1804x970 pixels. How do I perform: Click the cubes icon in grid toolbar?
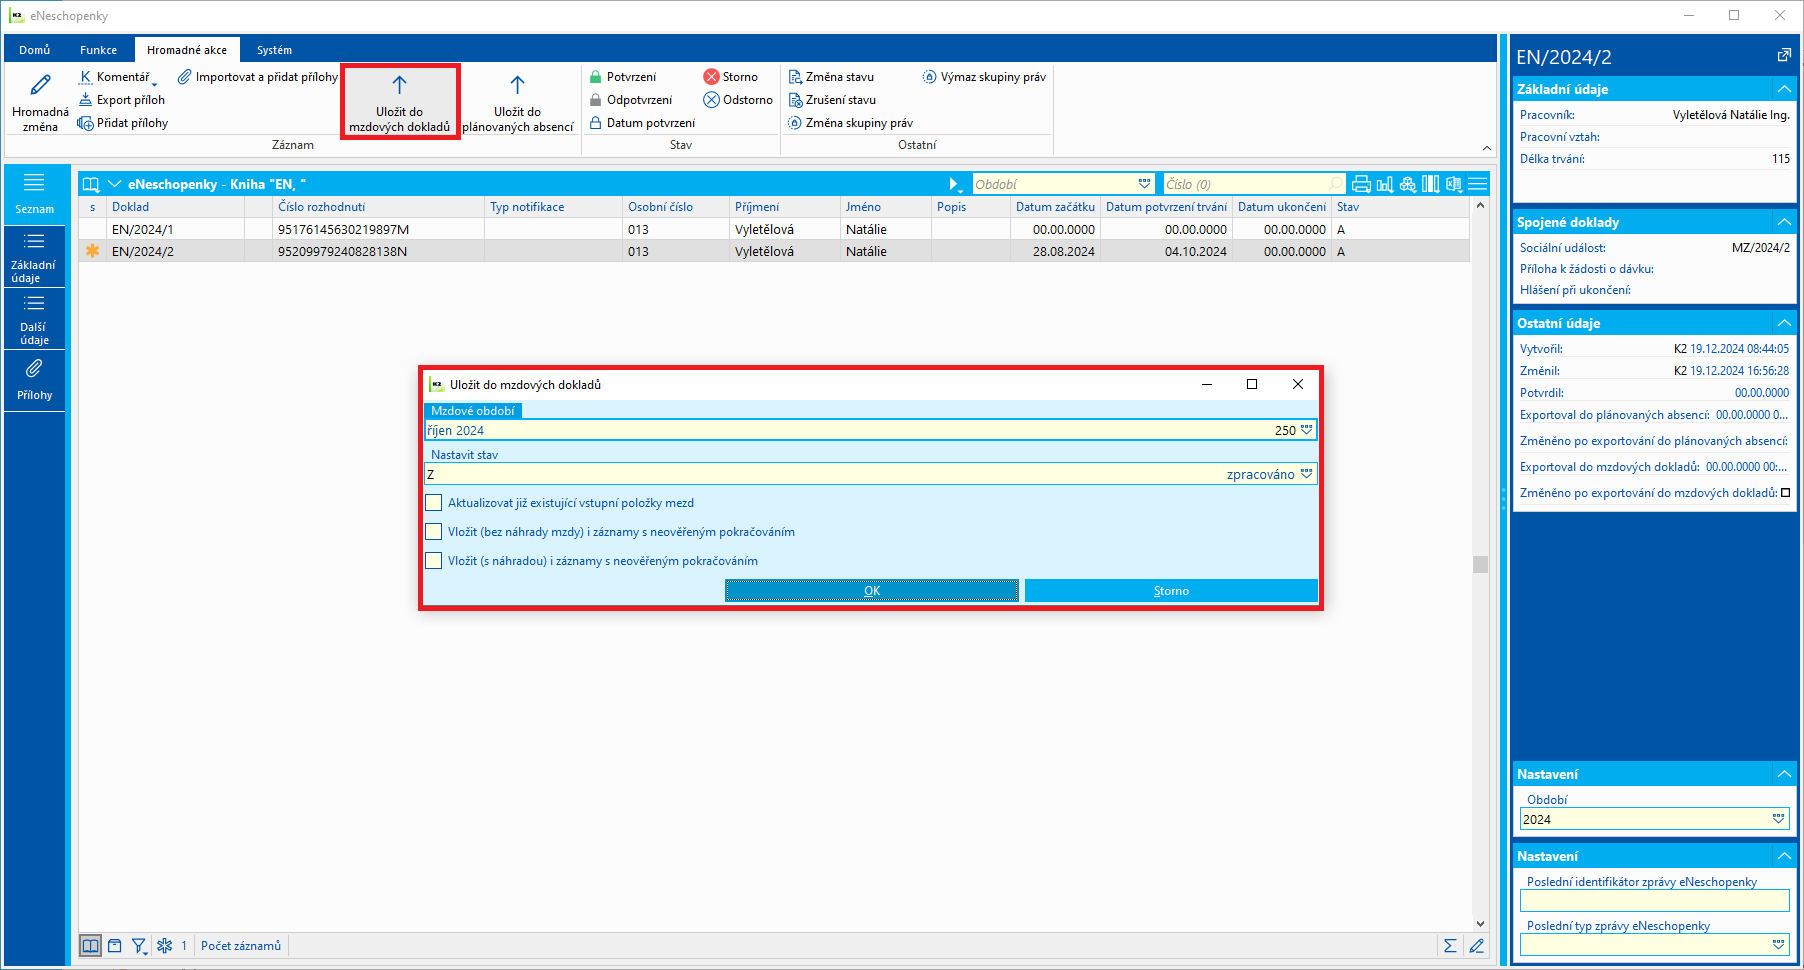pyautogui.click(x=1408, y=184)
